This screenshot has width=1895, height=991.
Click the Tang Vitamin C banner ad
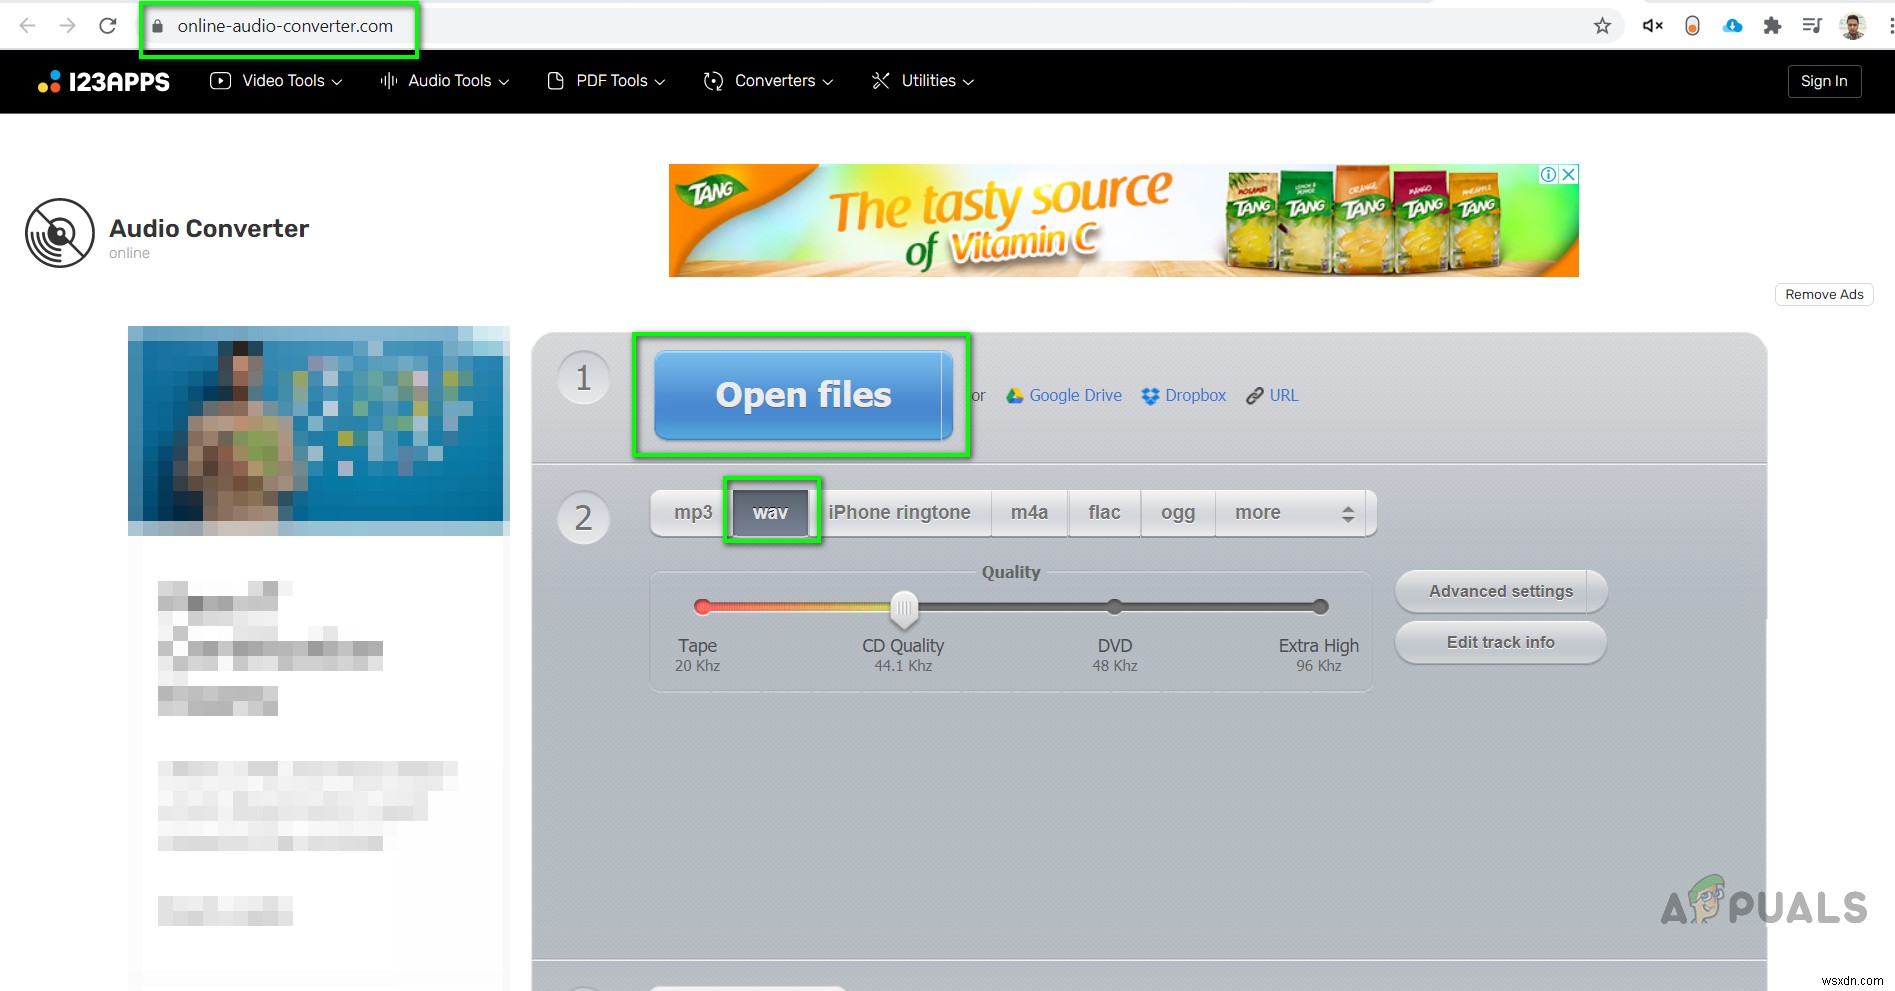click(1123, 220)
